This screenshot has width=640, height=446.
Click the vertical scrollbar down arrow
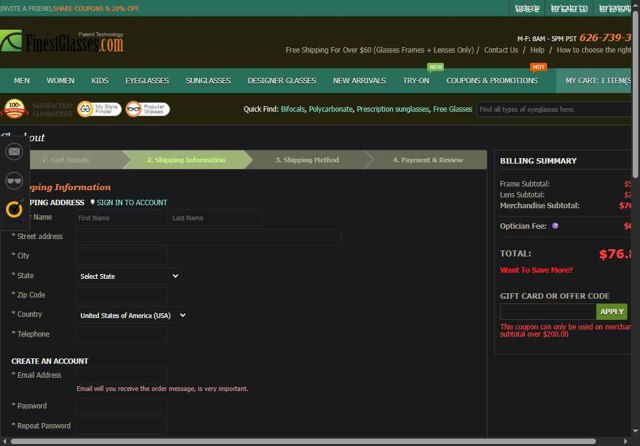636,431
